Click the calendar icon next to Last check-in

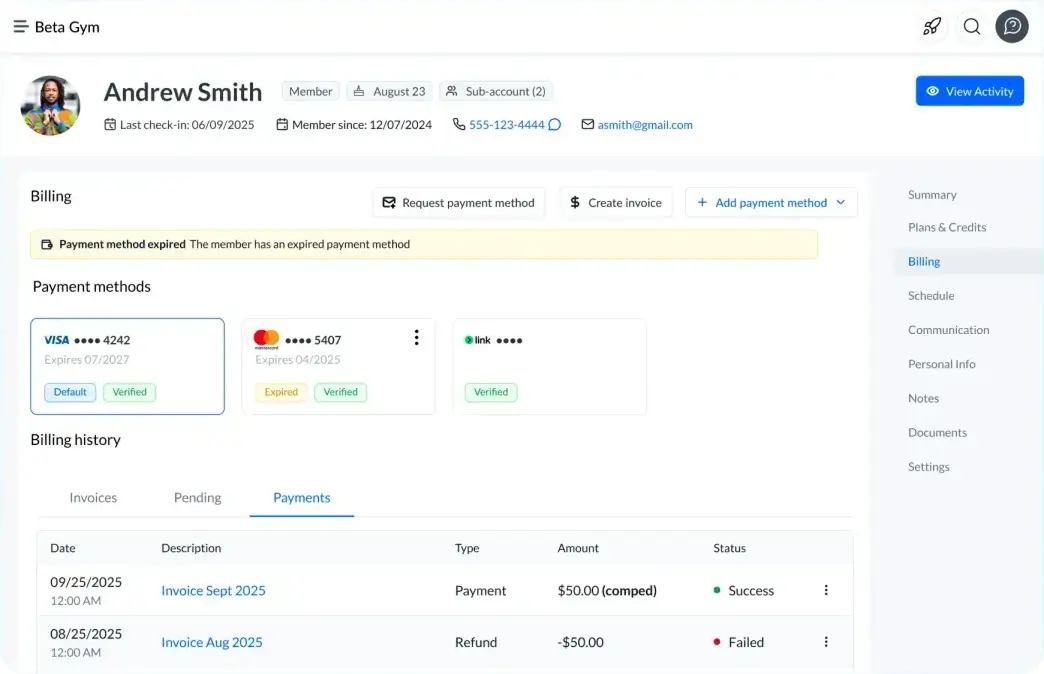pyautogui.click(x=113, y=124)
